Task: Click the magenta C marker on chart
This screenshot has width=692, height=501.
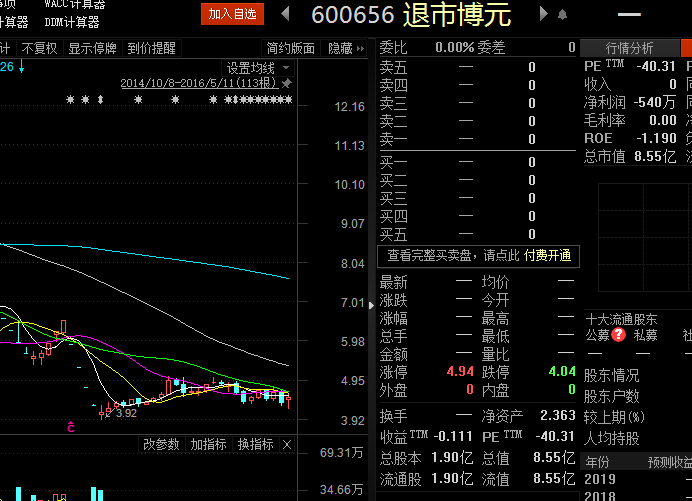Action: (71, 427)
